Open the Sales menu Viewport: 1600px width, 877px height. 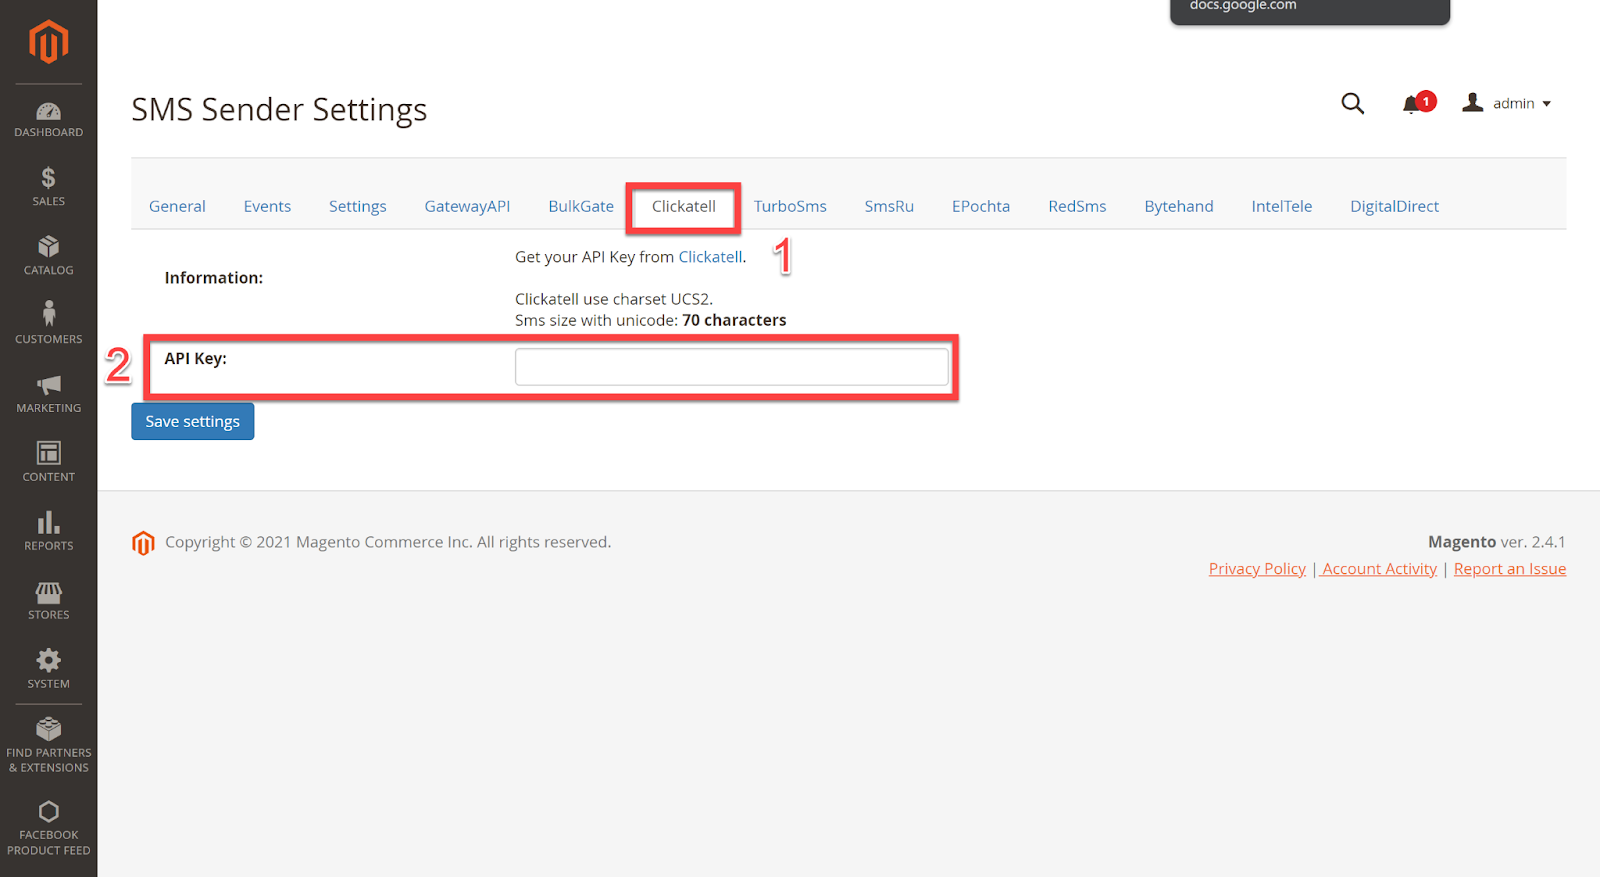48,187
